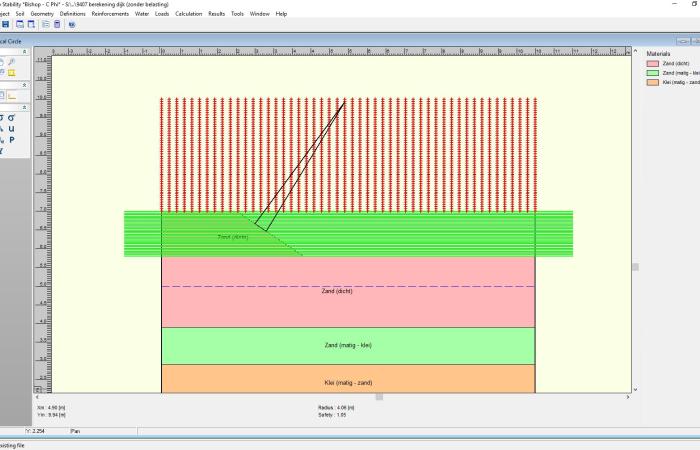This screenshot has width=700, height=450.
Task: Click the horizontal scrollbar thumb below canvas
Action: tap(379, 397)
